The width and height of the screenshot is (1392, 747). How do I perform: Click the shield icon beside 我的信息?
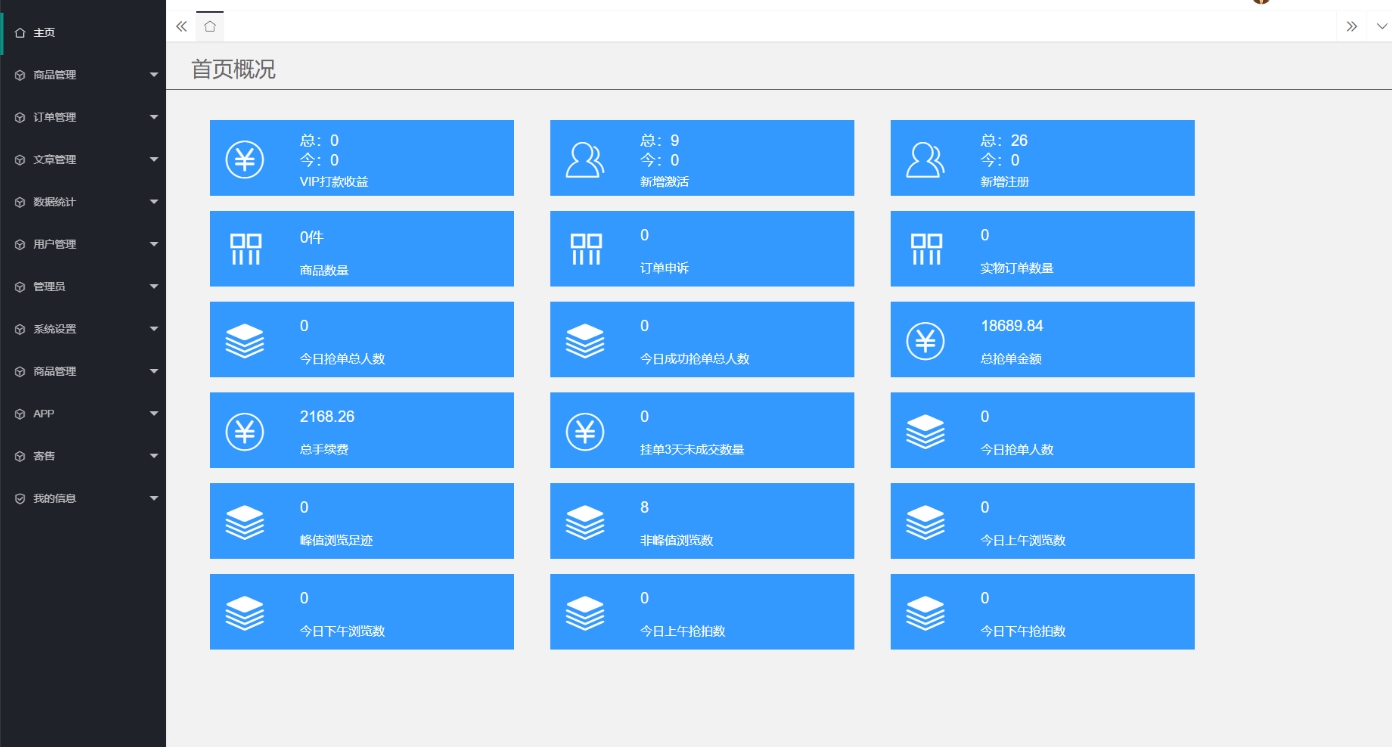[20, 498]
